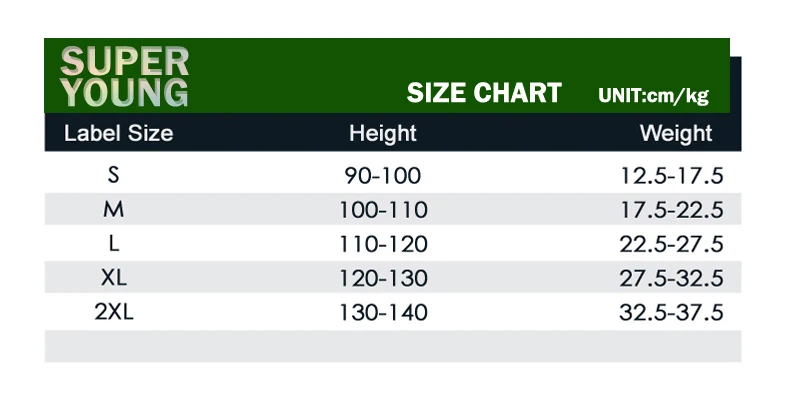Select the Height column header
Screen dimensions: 792x402
383,134
